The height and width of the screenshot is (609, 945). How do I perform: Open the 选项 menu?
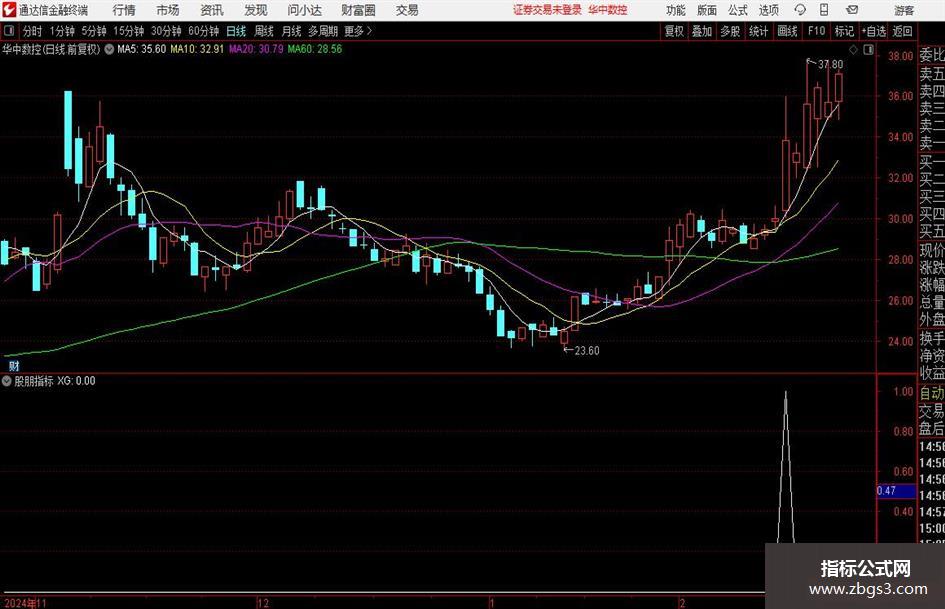[768, 10]
